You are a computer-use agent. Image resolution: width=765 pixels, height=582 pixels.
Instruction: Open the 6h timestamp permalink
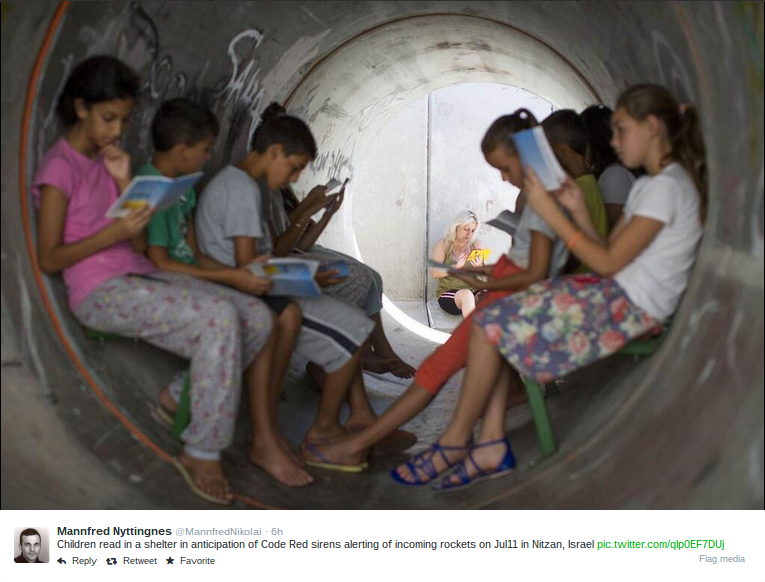point(277,532)
